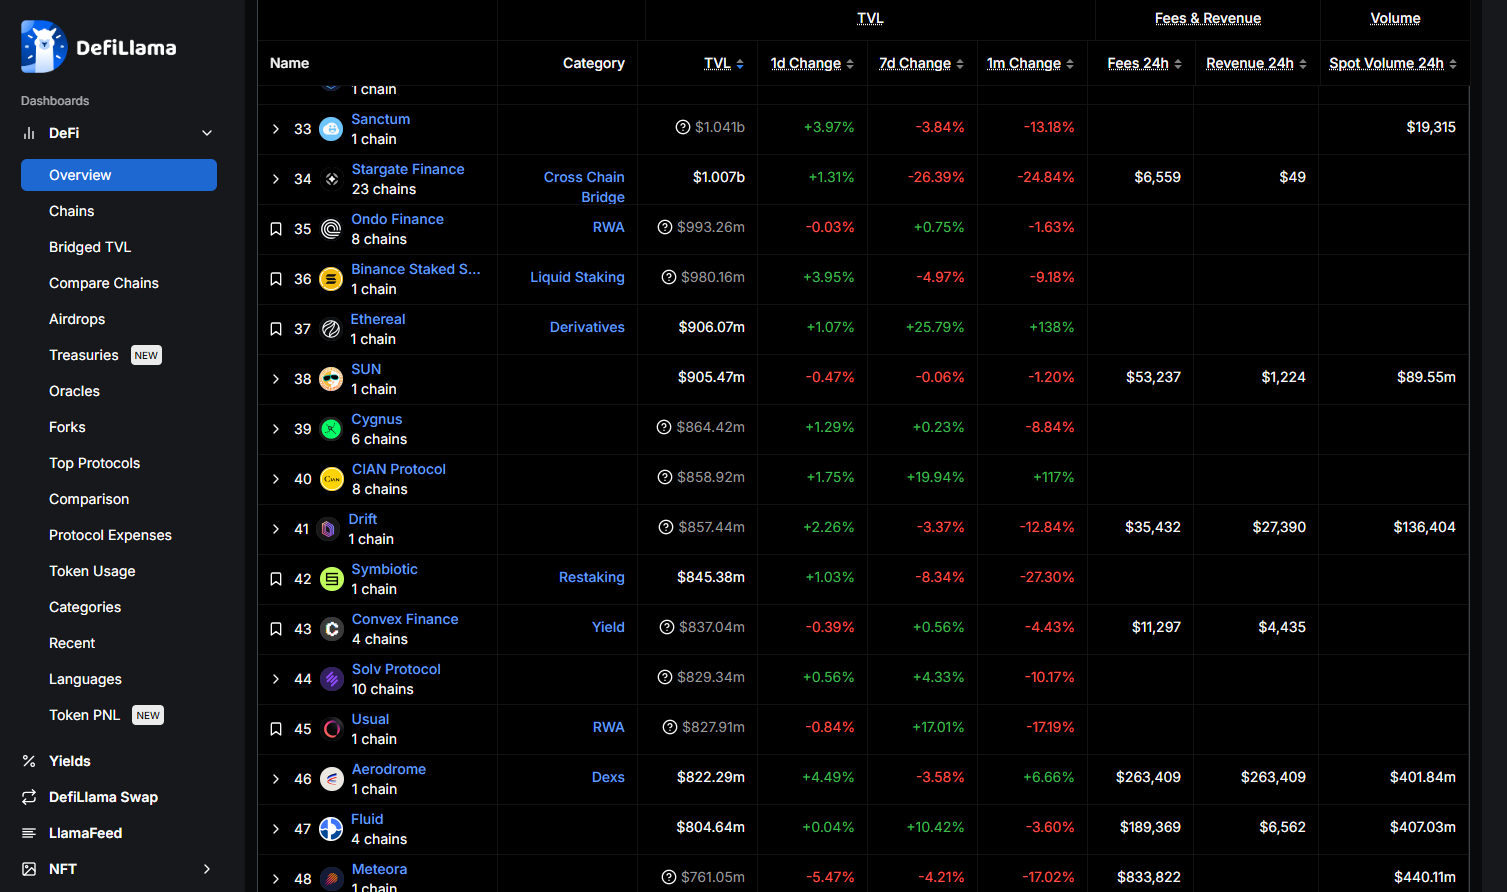Image resolution: width=1507 pixels, height=892 pixels.
Task: Bookmark the Symbiotic protocol
Action: pyautogui.click(x=276, y=579)
